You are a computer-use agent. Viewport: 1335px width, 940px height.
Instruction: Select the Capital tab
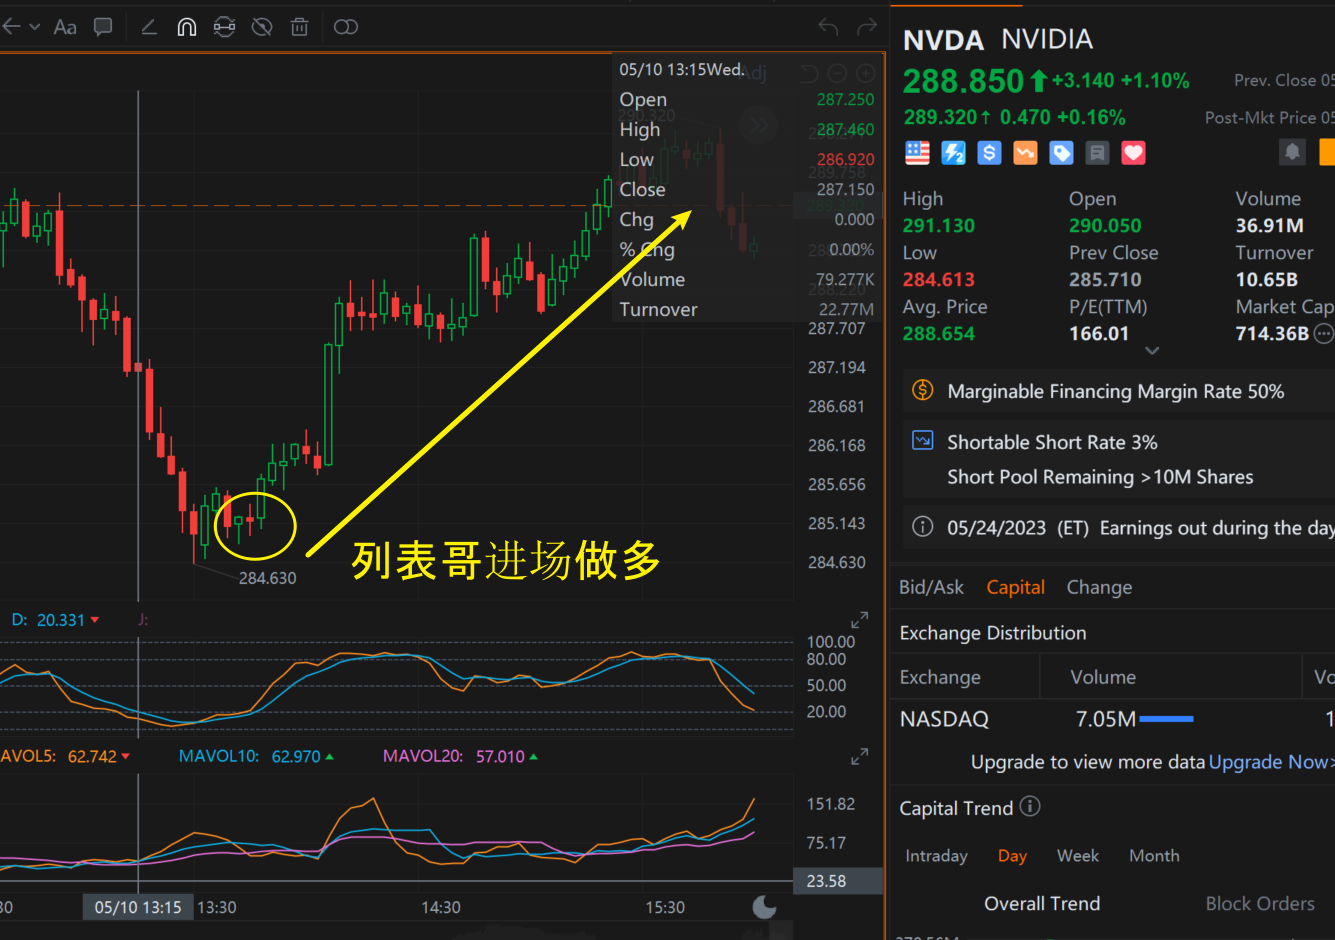coord(1015,587)
